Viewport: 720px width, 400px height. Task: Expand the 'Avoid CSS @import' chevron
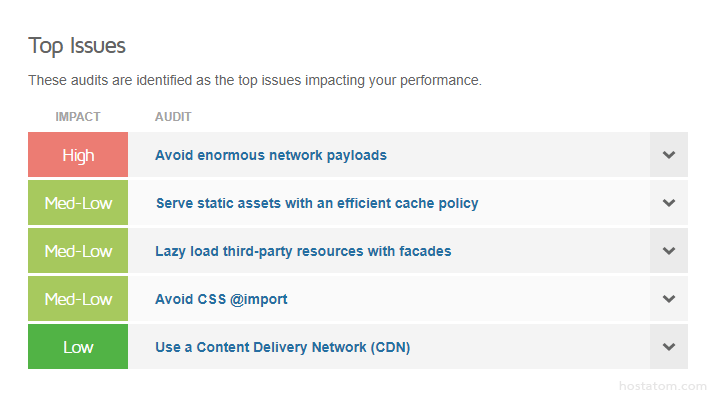pyautogui.click(x=669, y=299)
